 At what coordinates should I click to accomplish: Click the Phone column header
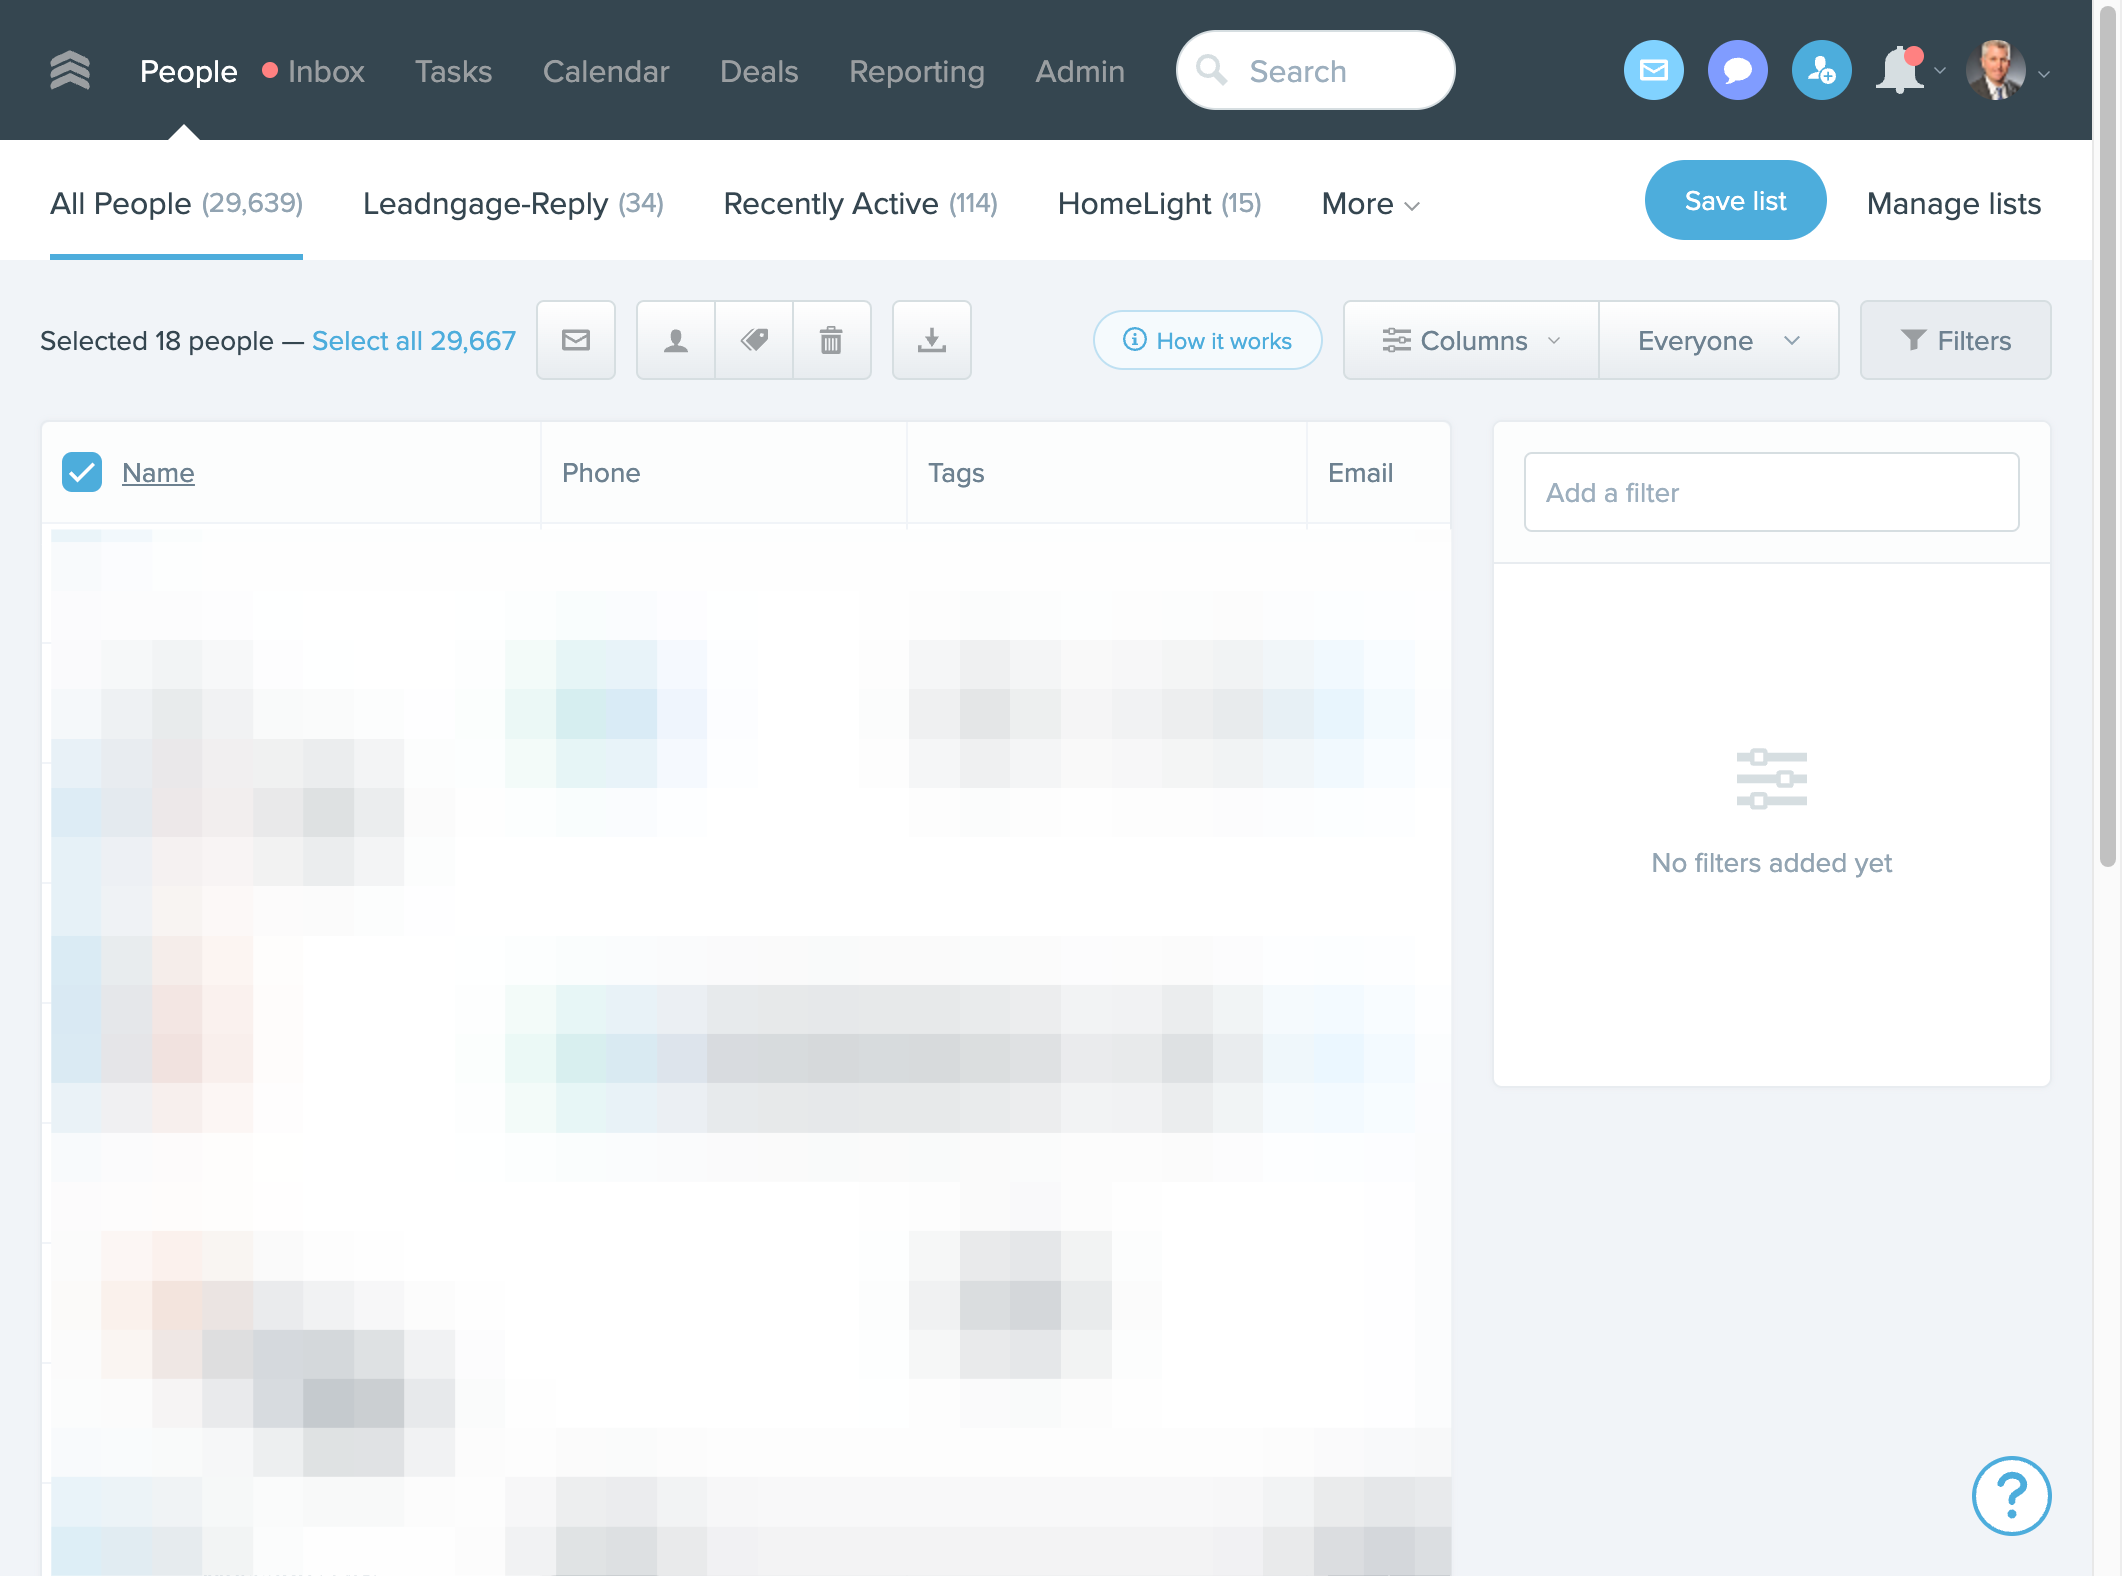(601, 472)
